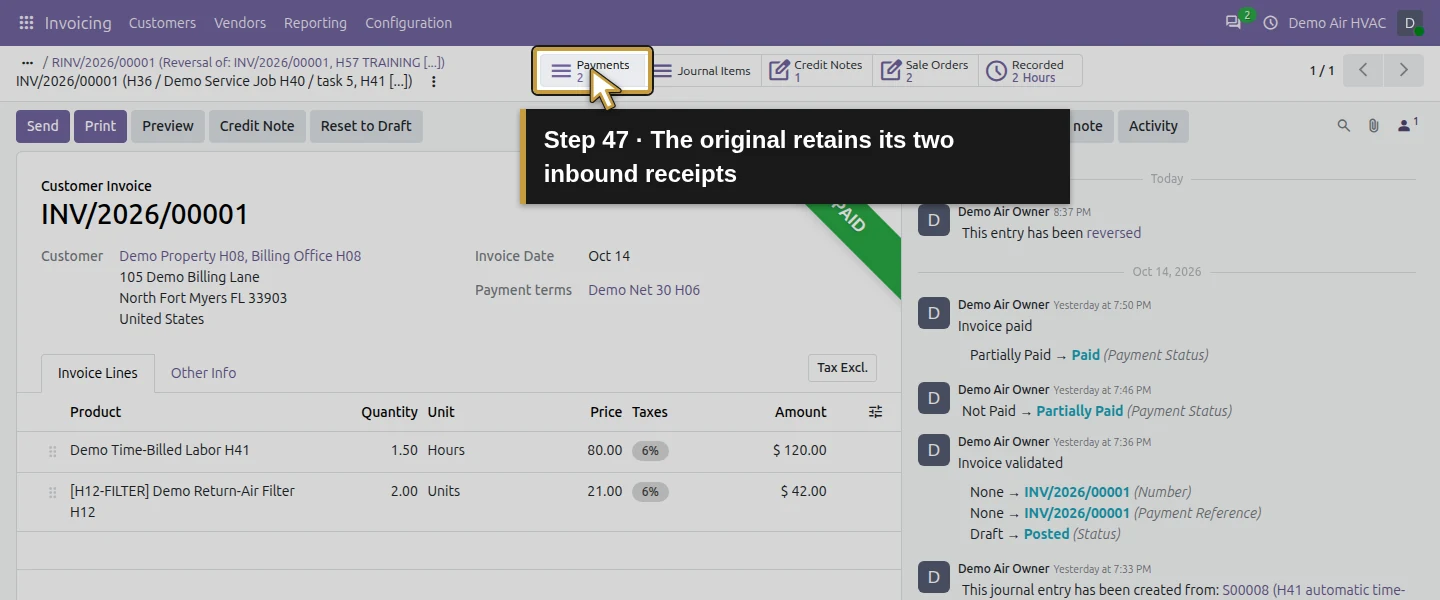
Task: Open customer Demo Property H08 link
Action: point(240,256)
